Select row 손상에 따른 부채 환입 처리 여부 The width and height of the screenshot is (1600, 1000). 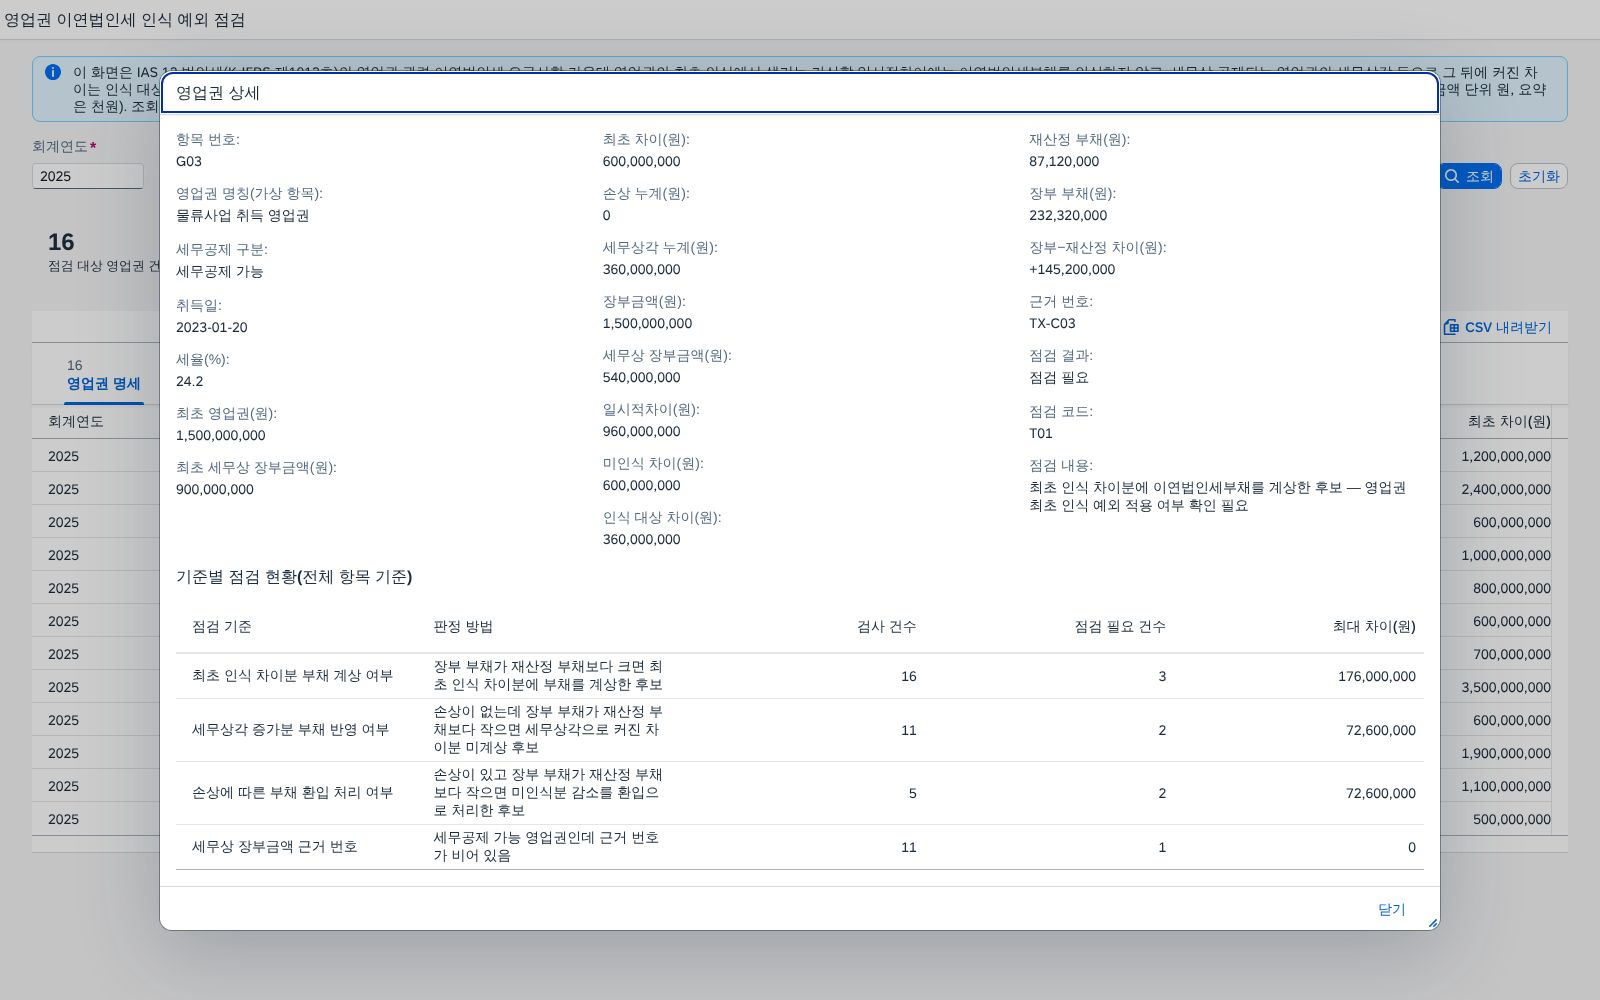[x=800, y=793]
